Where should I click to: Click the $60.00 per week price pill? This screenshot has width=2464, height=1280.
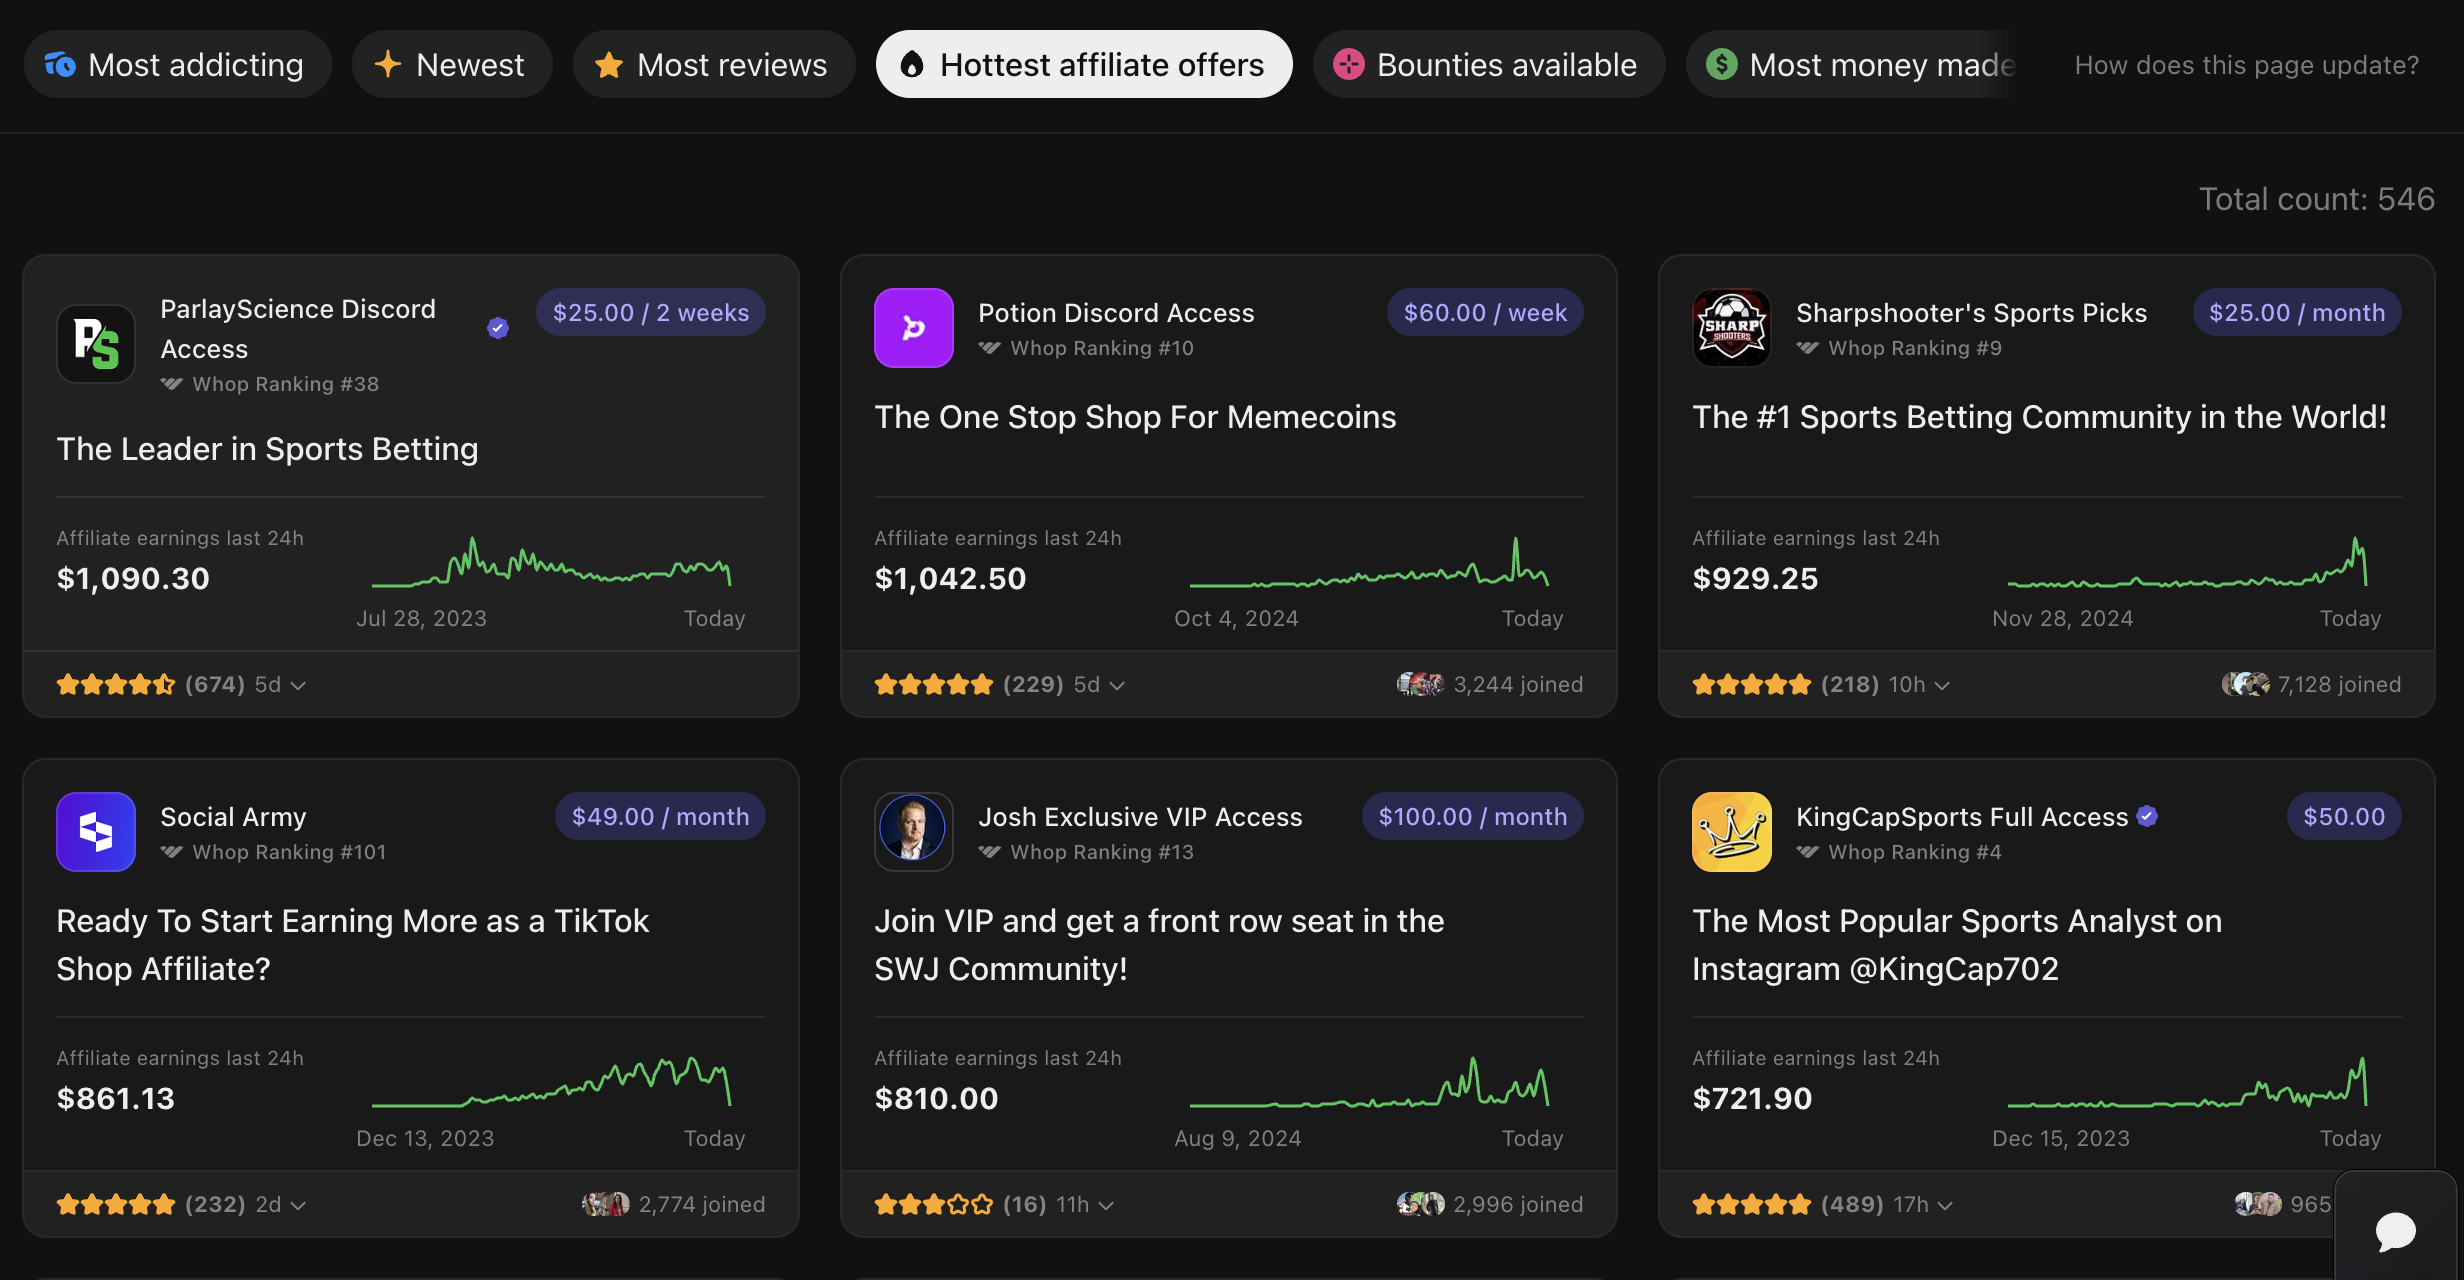coord(1485,312)
